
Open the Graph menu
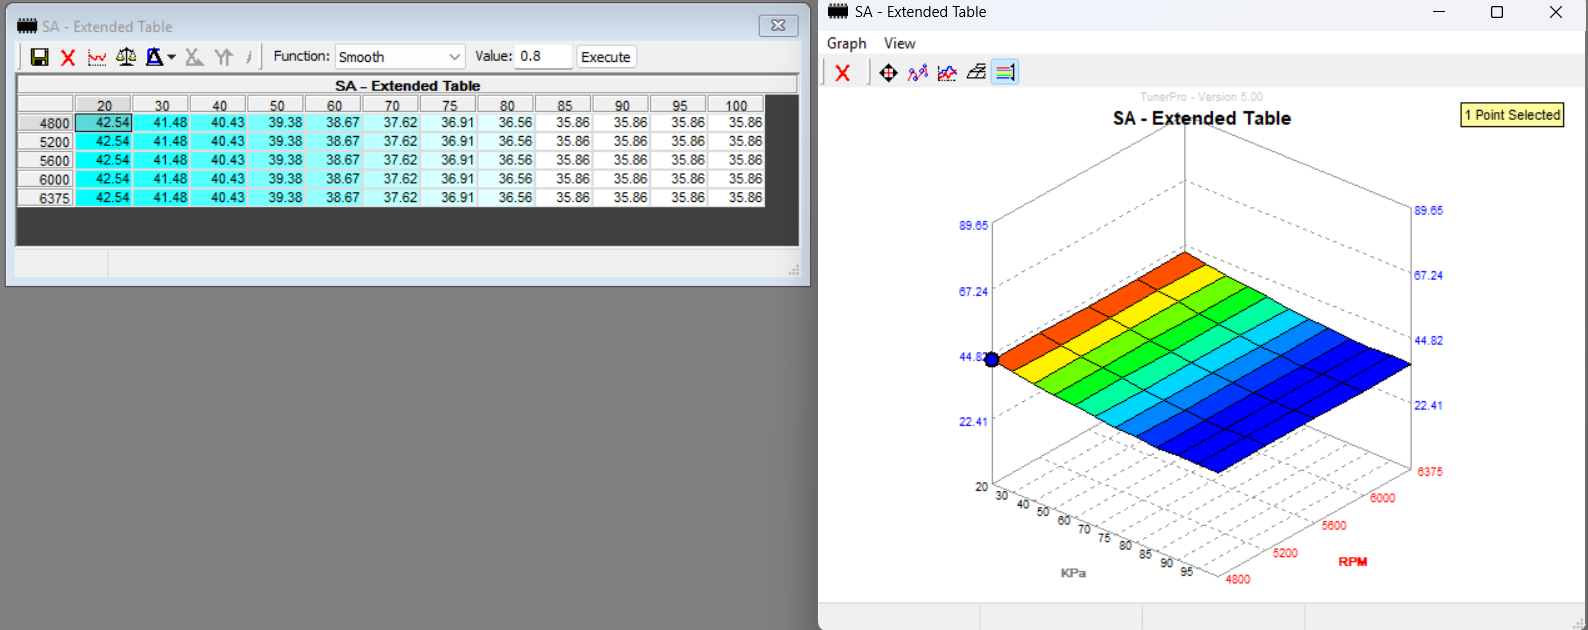coord(846,43)
